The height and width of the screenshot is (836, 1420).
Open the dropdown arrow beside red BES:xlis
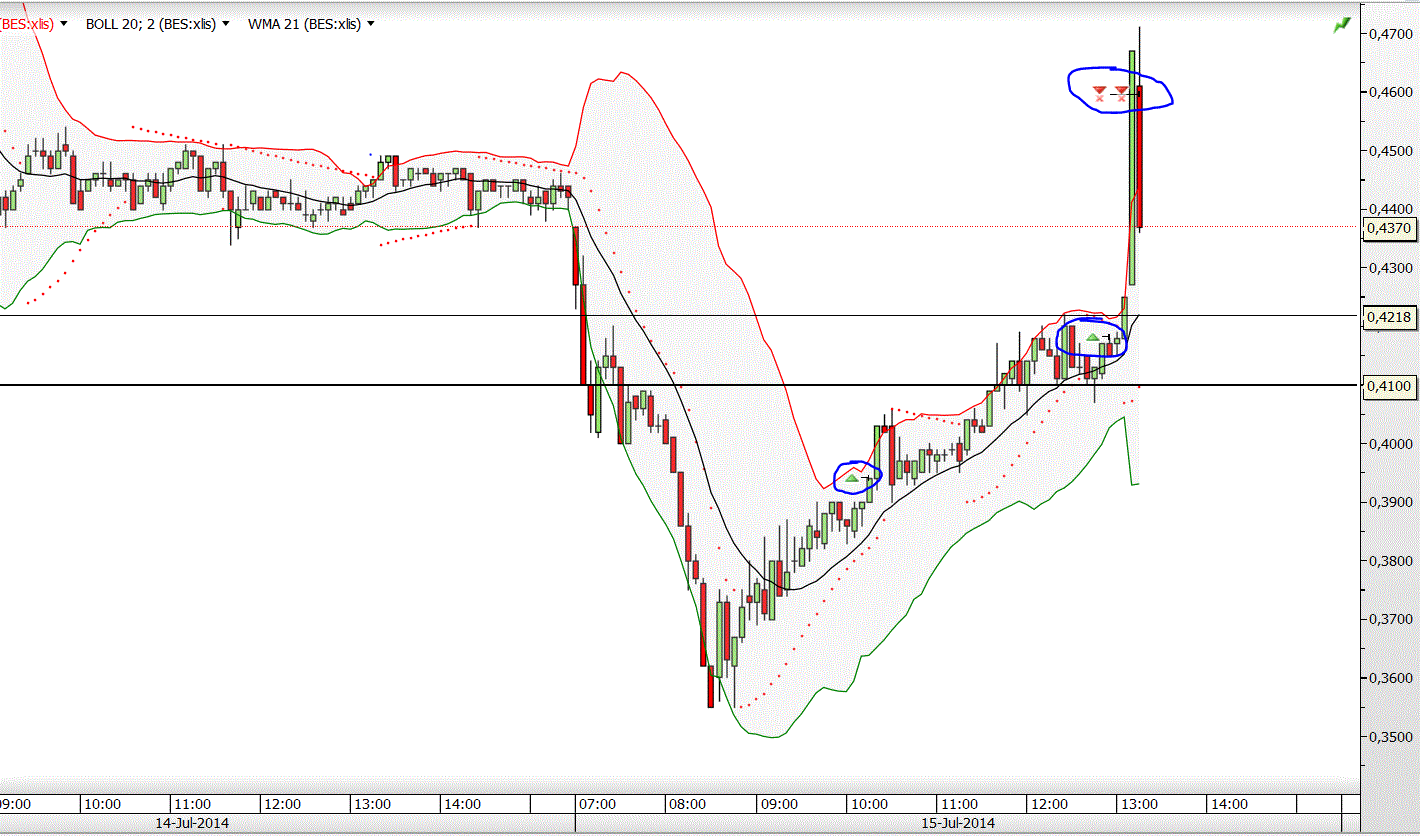point(64,24)
